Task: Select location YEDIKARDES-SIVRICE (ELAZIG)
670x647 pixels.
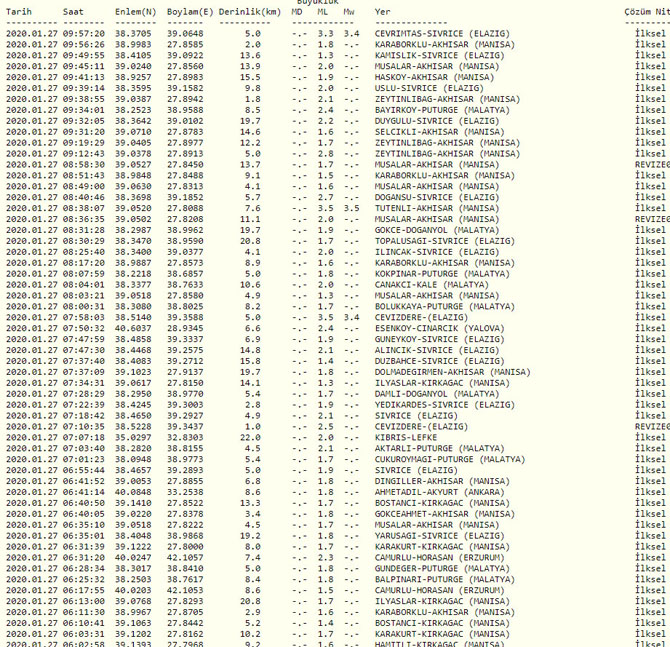Action: 445,405
